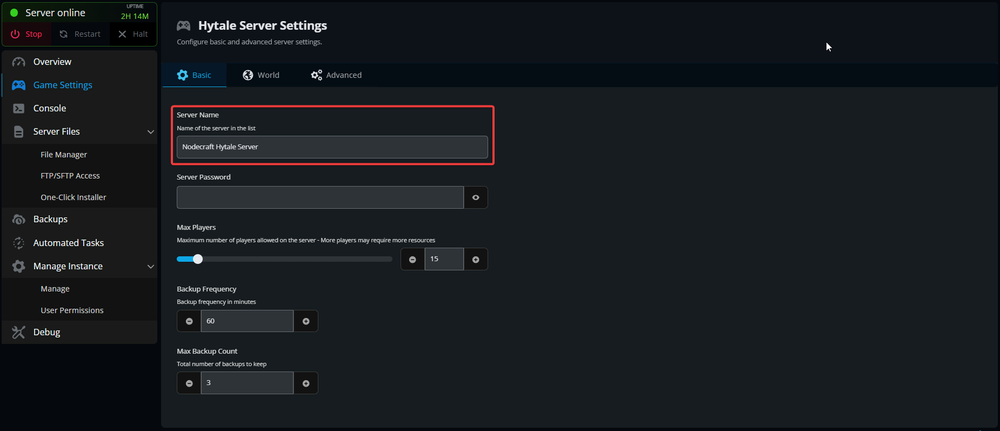
Task: Click the Manage Instance gear icon
Action: click(18, 266)
